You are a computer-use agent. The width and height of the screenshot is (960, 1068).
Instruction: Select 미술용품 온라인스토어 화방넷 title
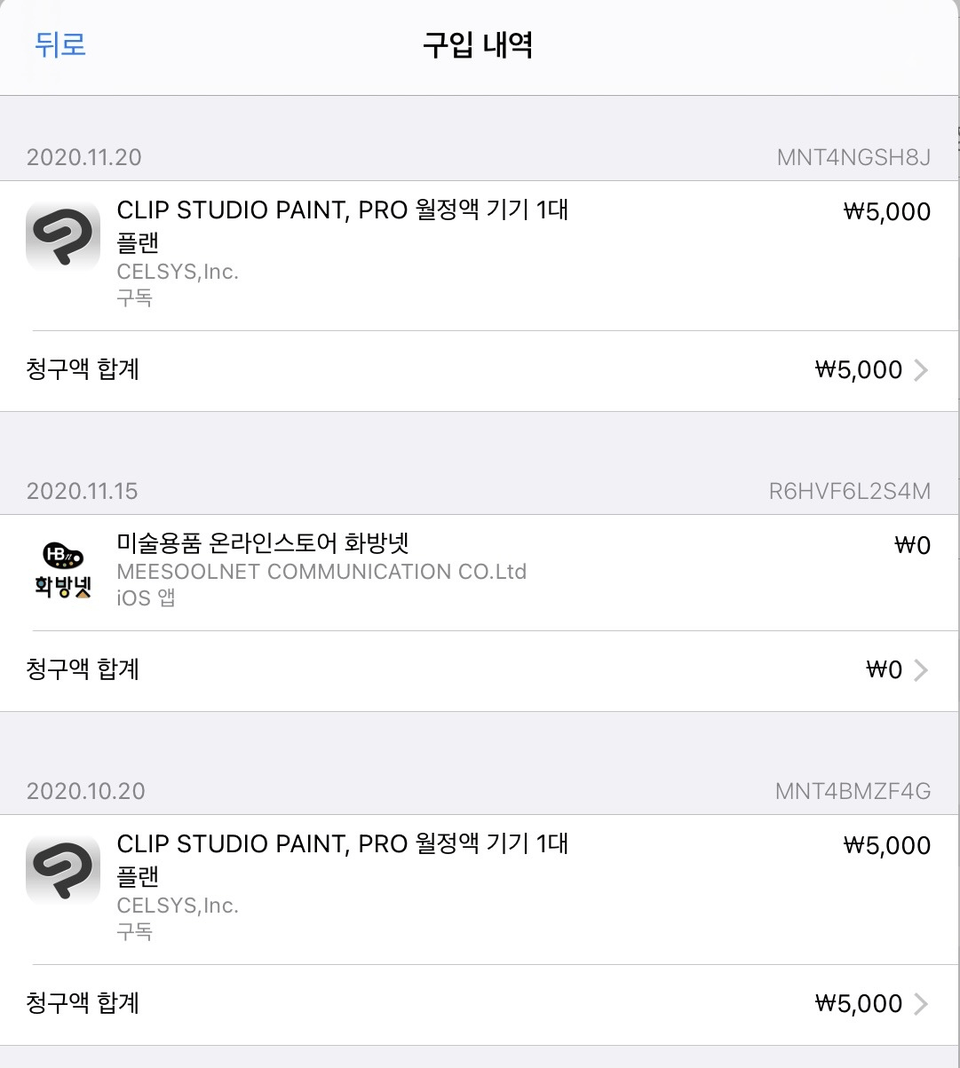tap(263, 544)
